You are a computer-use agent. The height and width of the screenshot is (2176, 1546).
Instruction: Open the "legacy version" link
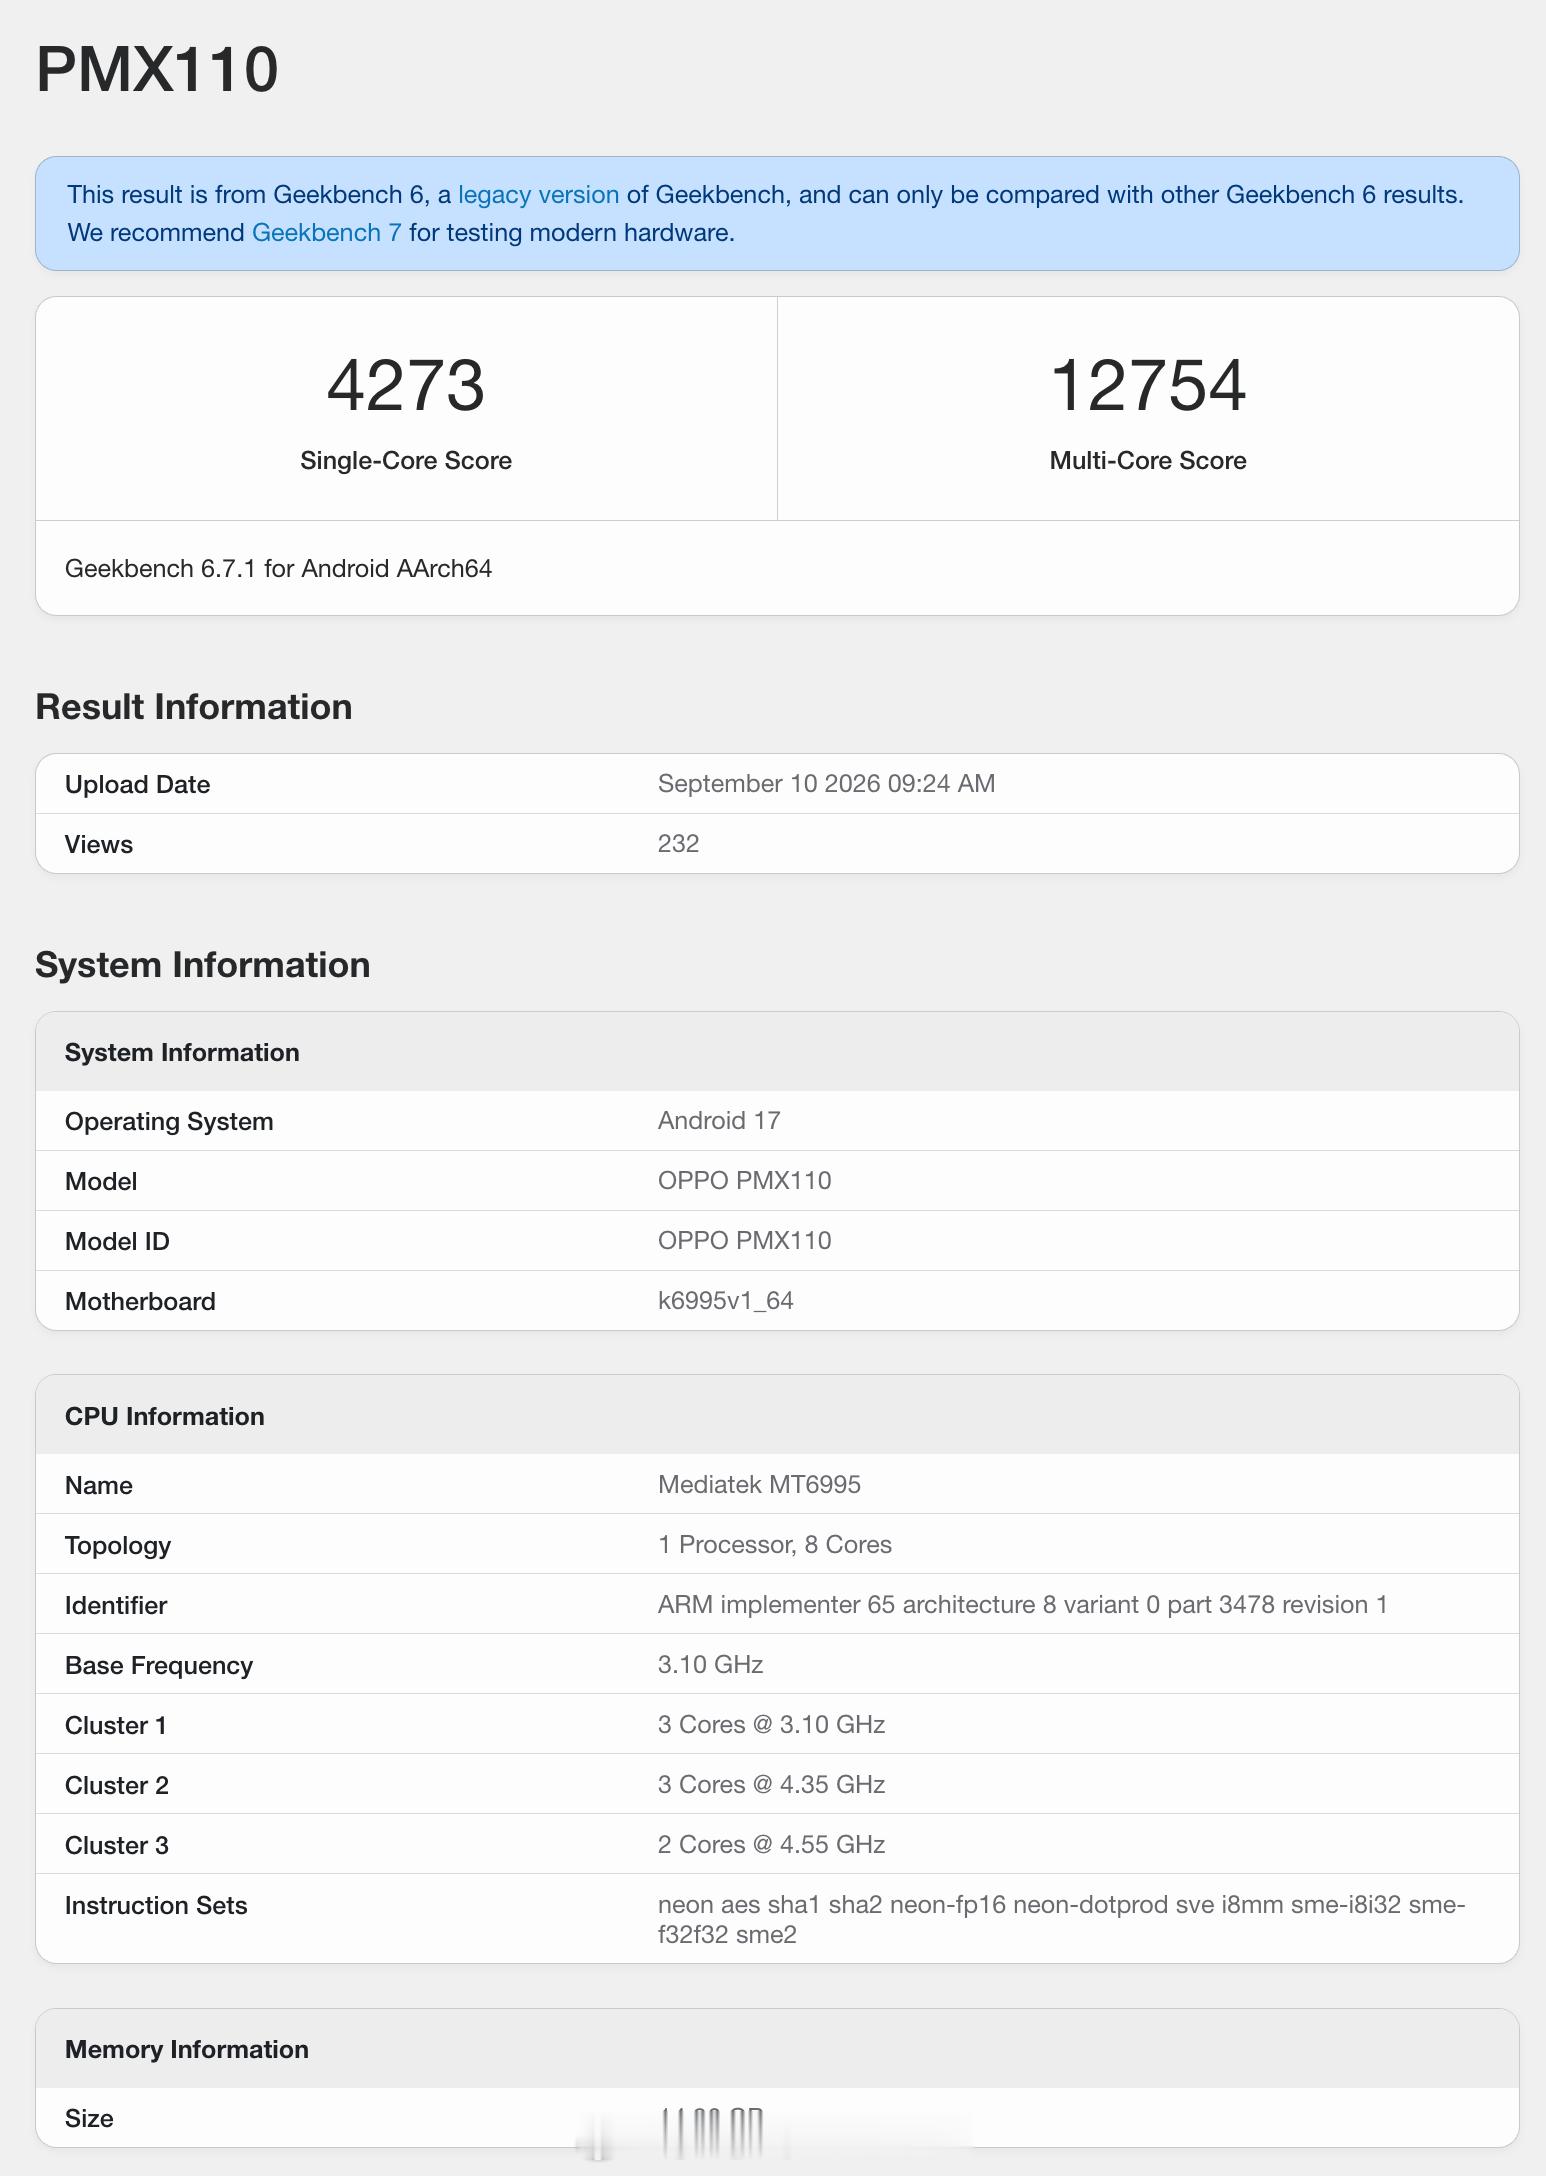(x=538, y=195)
